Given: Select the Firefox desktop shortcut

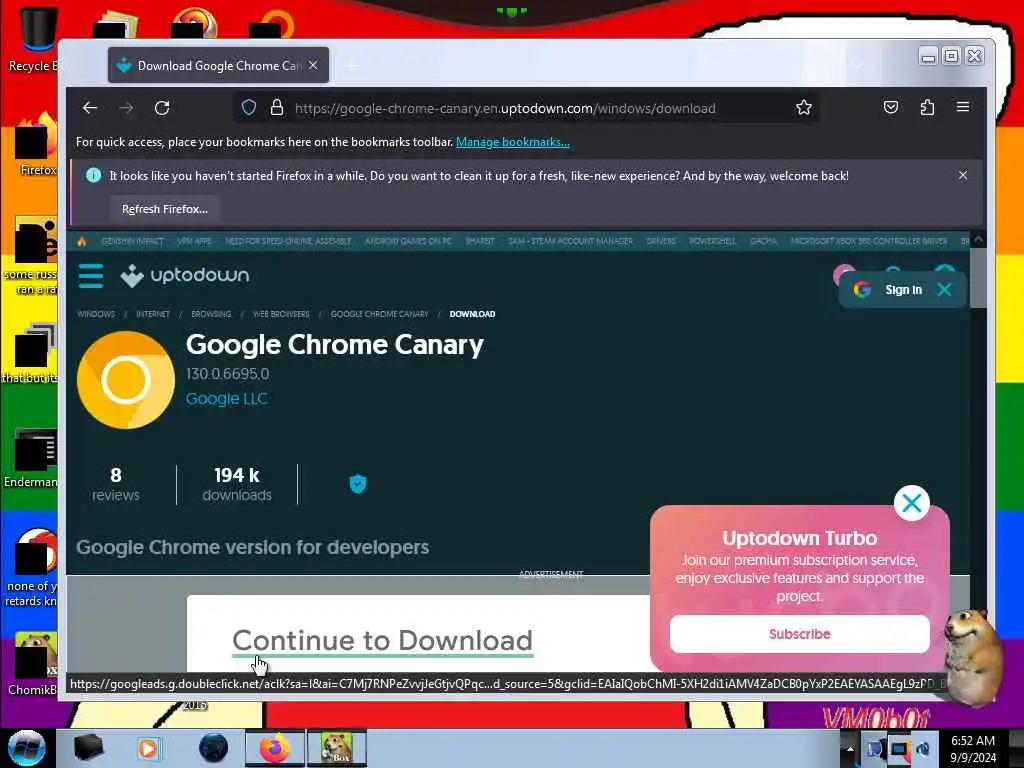Looking at the screenshot, I should (x=36, y=145).
